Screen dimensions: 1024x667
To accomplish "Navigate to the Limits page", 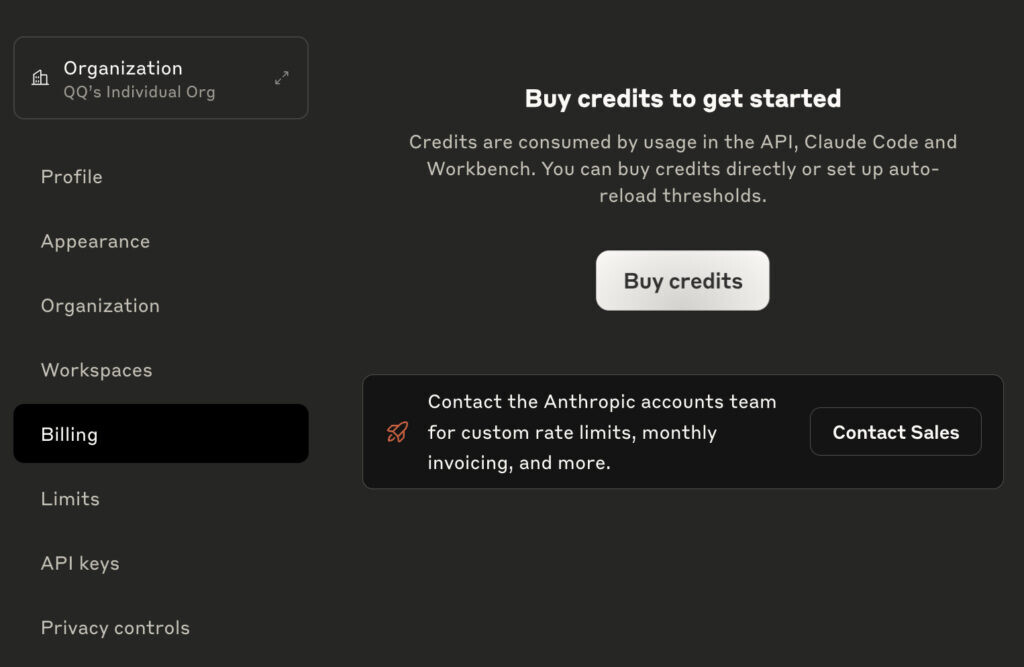I will pyautogui.click(x=70, y=499).
